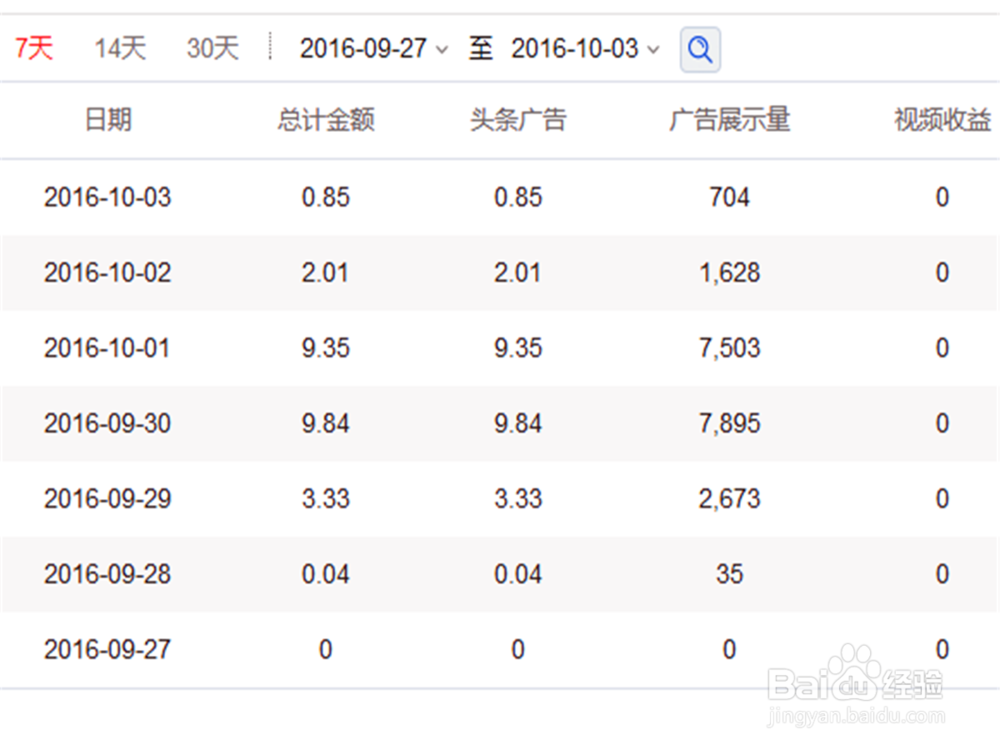
Task: Click the 9.84 total amount value
Action: 325,423
